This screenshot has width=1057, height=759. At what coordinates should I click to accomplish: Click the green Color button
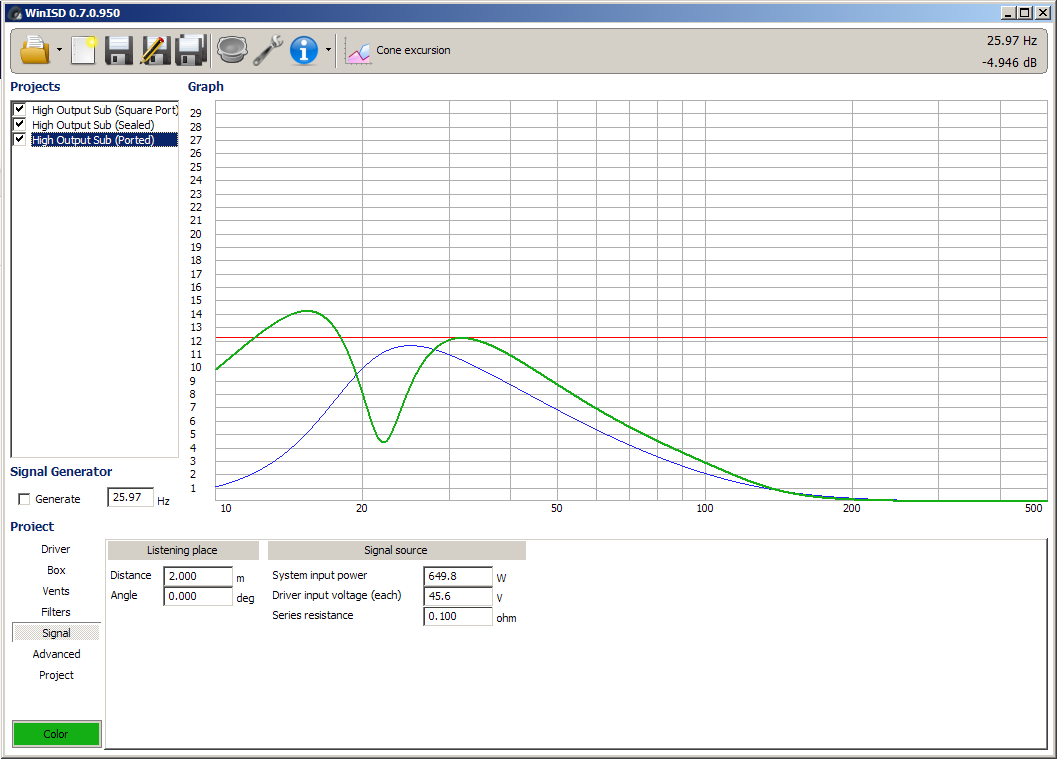[x=57, y=734]
